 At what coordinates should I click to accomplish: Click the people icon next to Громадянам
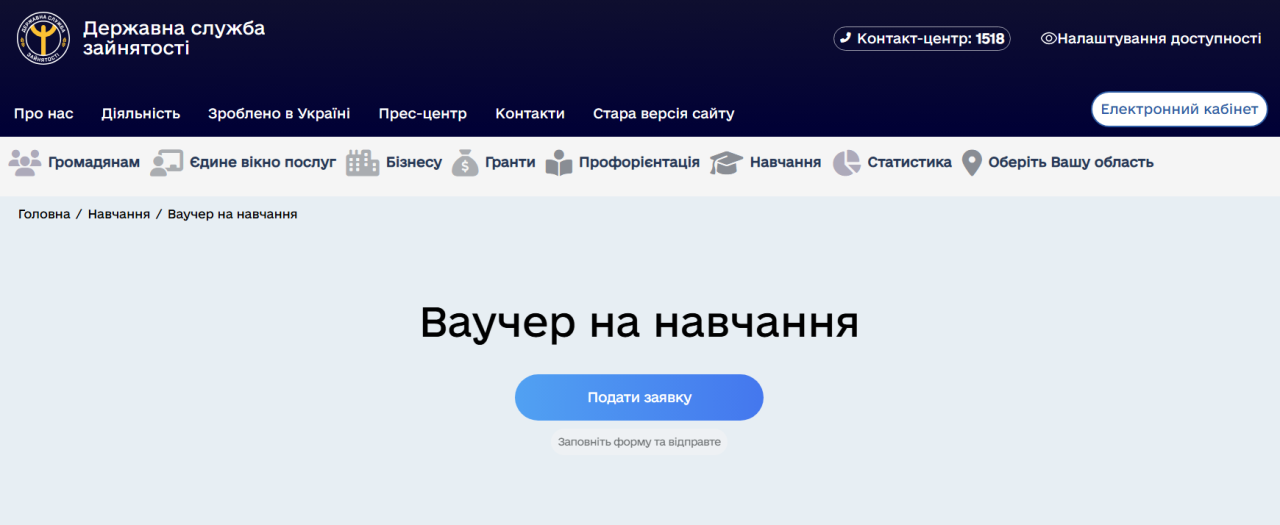25,162
